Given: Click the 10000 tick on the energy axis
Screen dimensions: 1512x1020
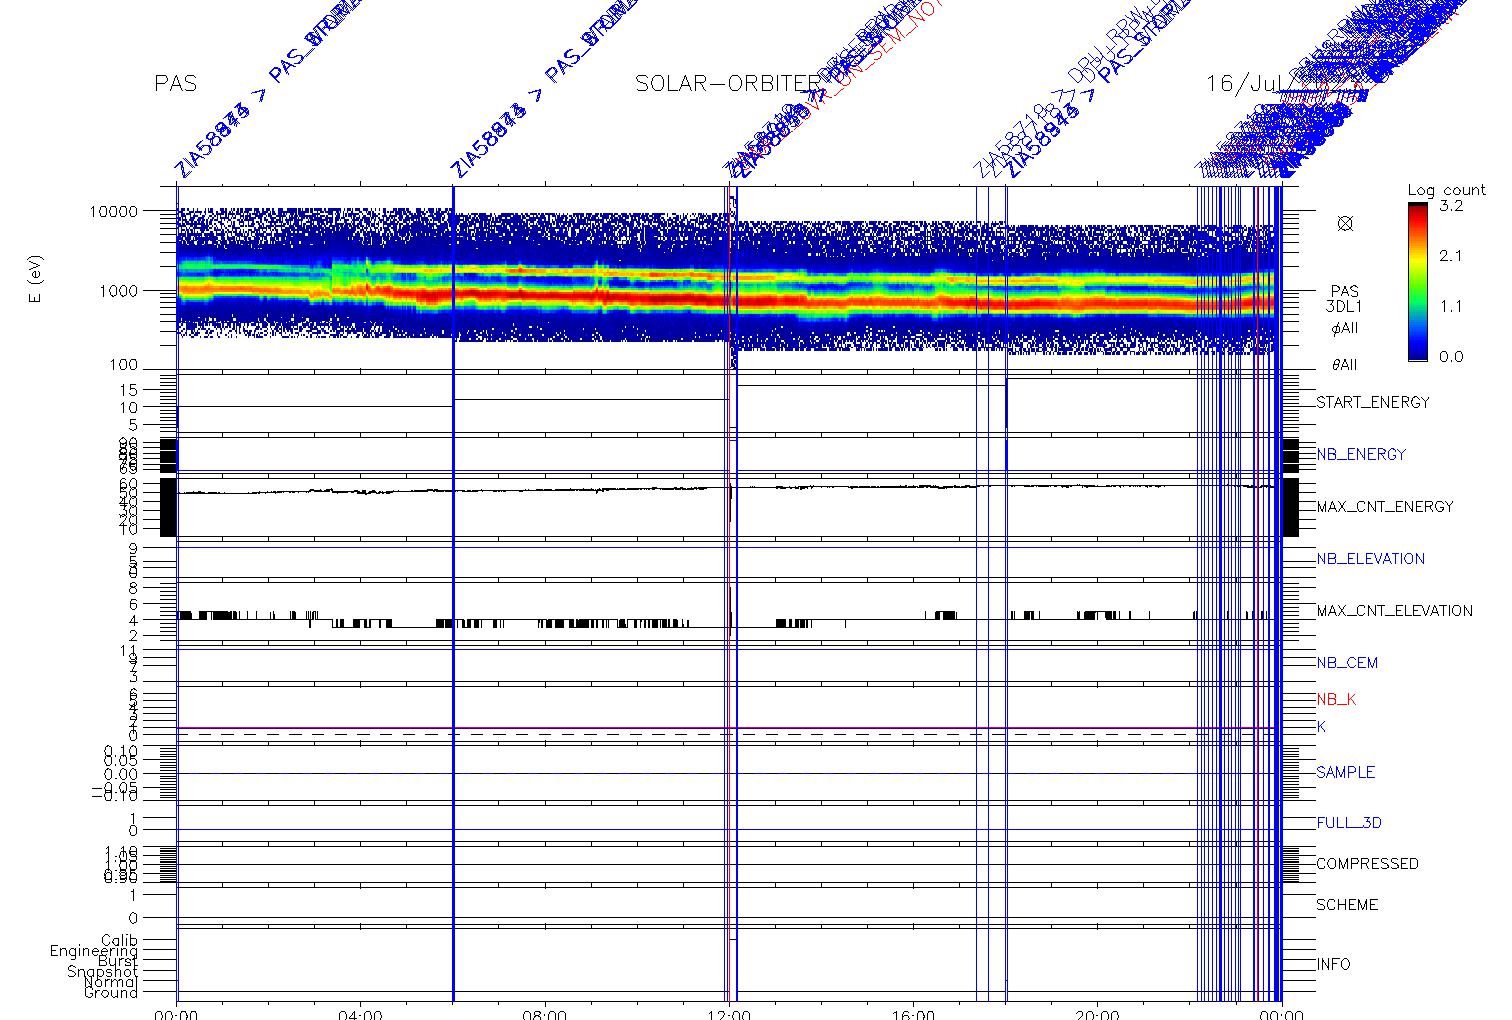Looking at the screenshot, I should click(113, 211).
